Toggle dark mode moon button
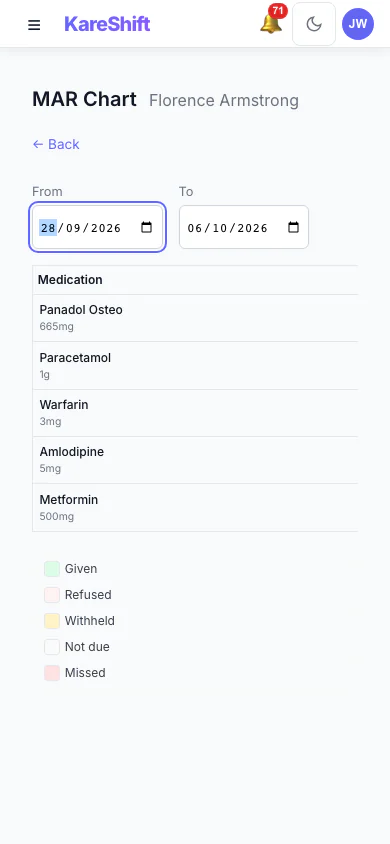This screenshot has width=390, height=844. 314,24
